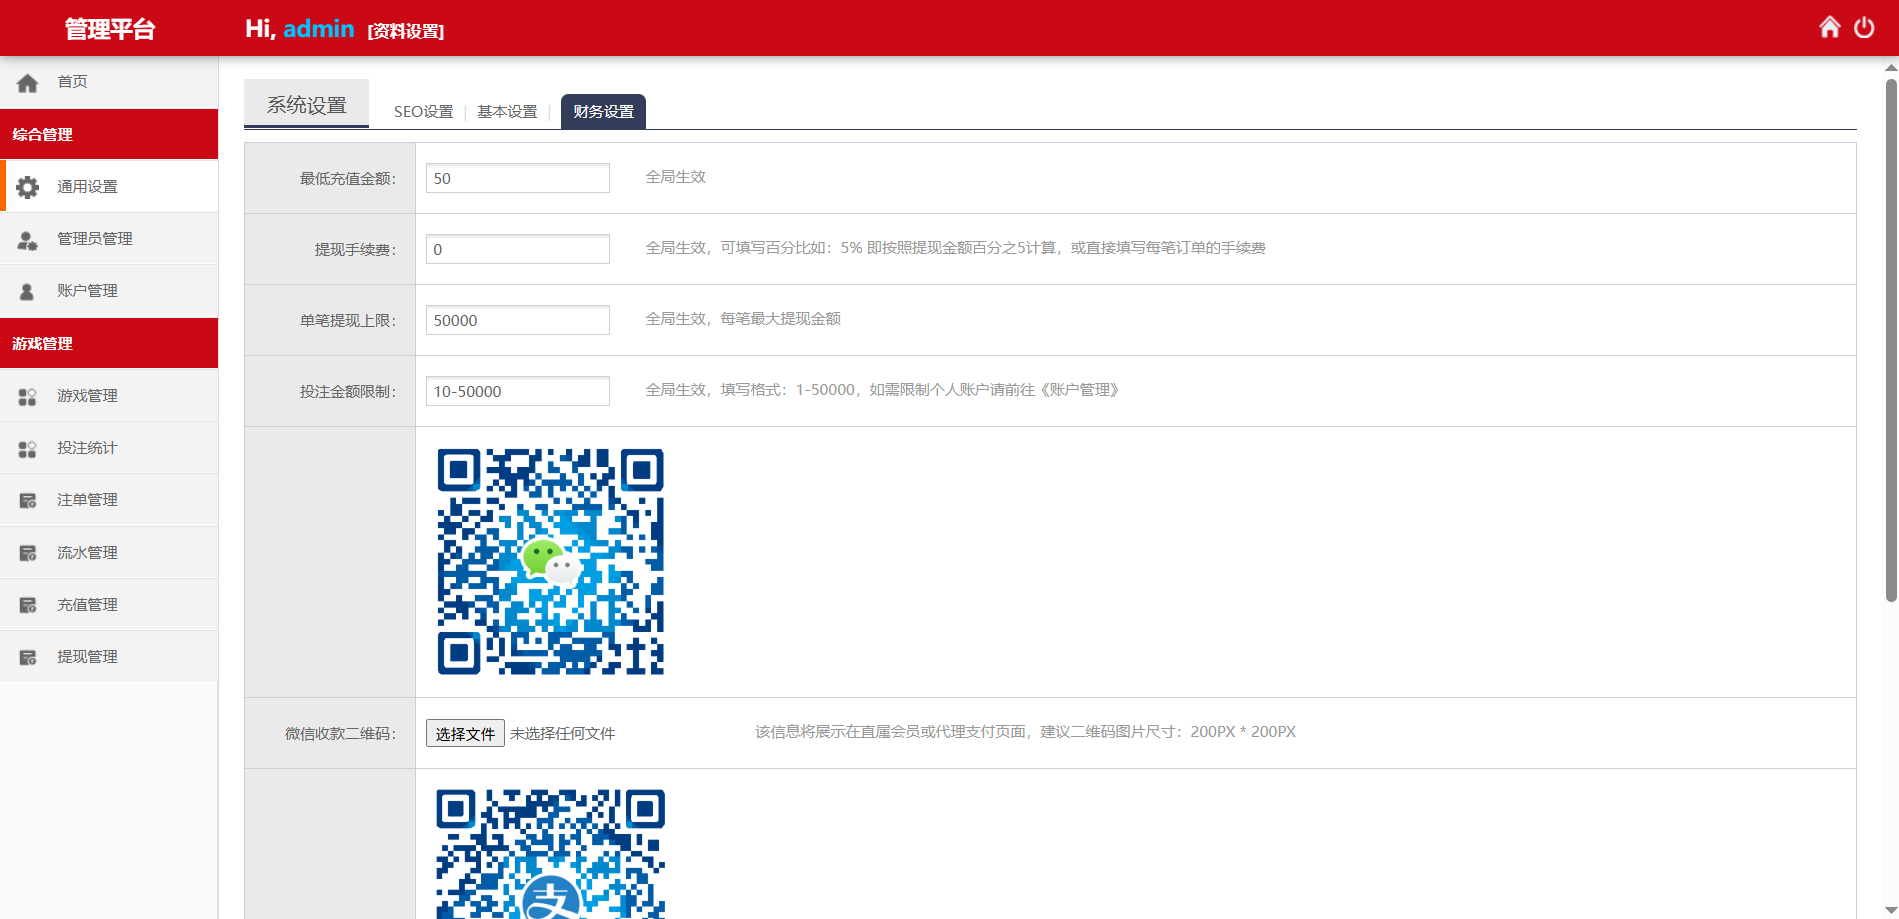The image size is (1899, 919).
Task: Click the 管理平台 logo title
Action: coord(109,29)
